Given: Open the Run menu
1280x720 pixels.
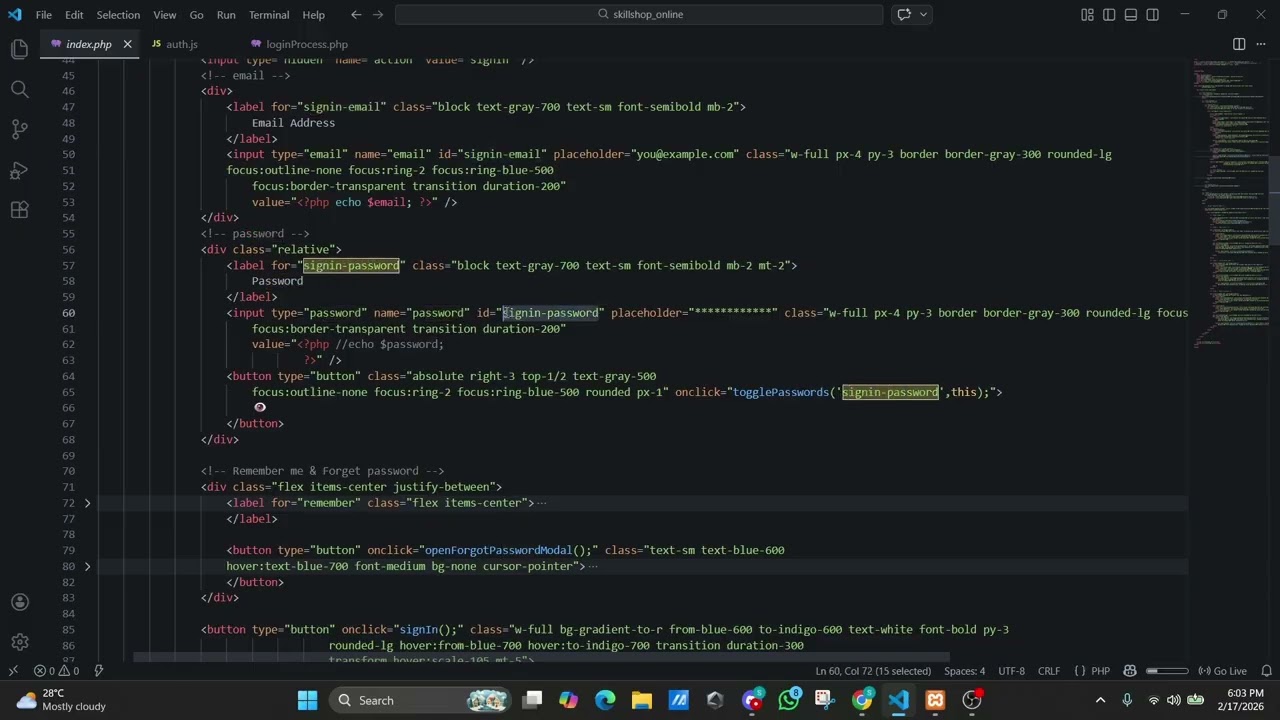Looking at the screenshot, I should 226,15.
